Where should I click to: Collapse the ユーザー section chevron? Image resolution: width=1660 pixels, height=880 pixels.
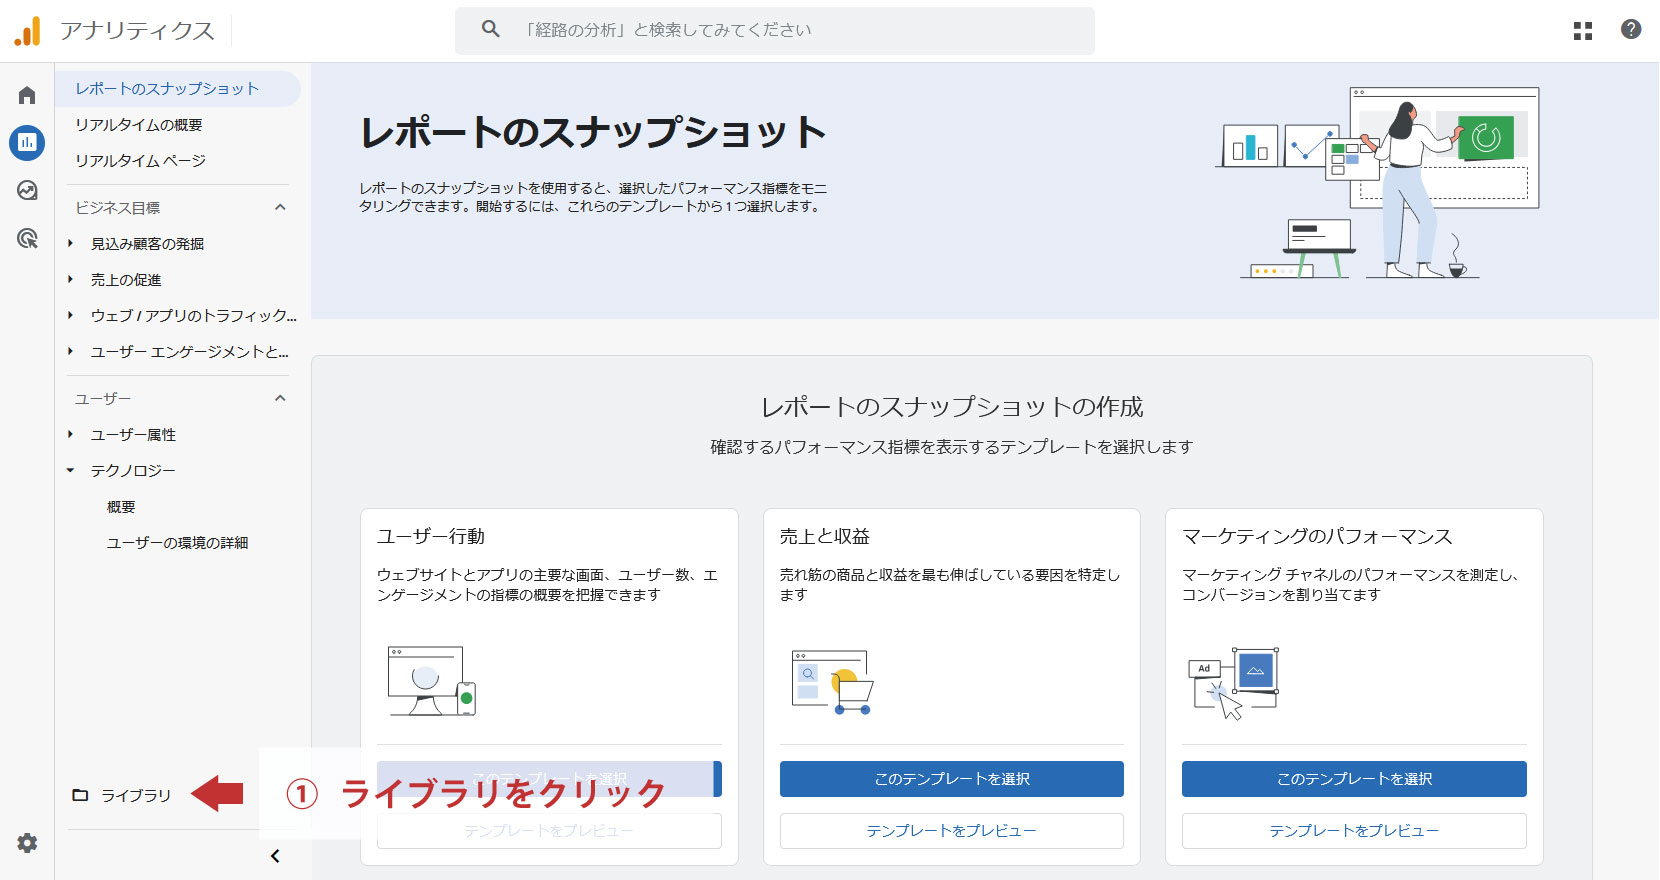[280, 398]
